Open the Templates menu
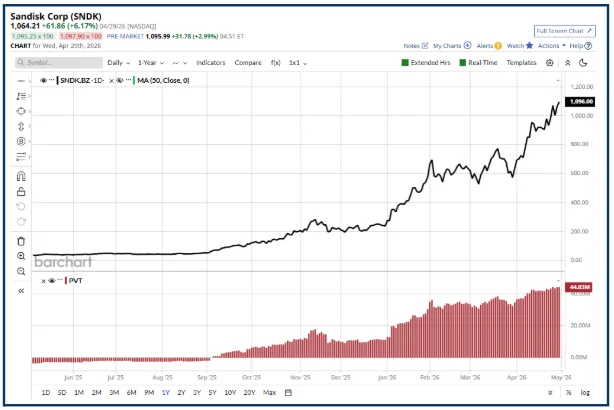Image resolution: width=614 pixels, height=410 pixels. 521,63
